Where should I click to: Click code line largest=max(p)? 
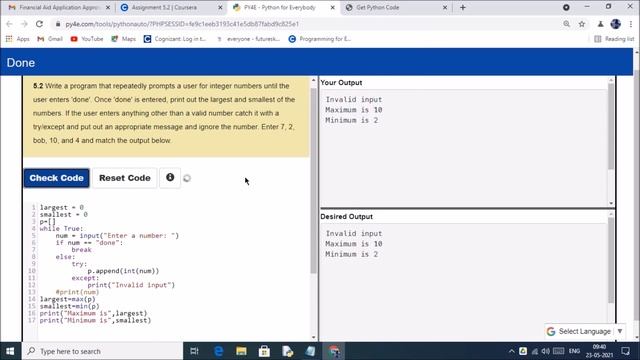67,299
